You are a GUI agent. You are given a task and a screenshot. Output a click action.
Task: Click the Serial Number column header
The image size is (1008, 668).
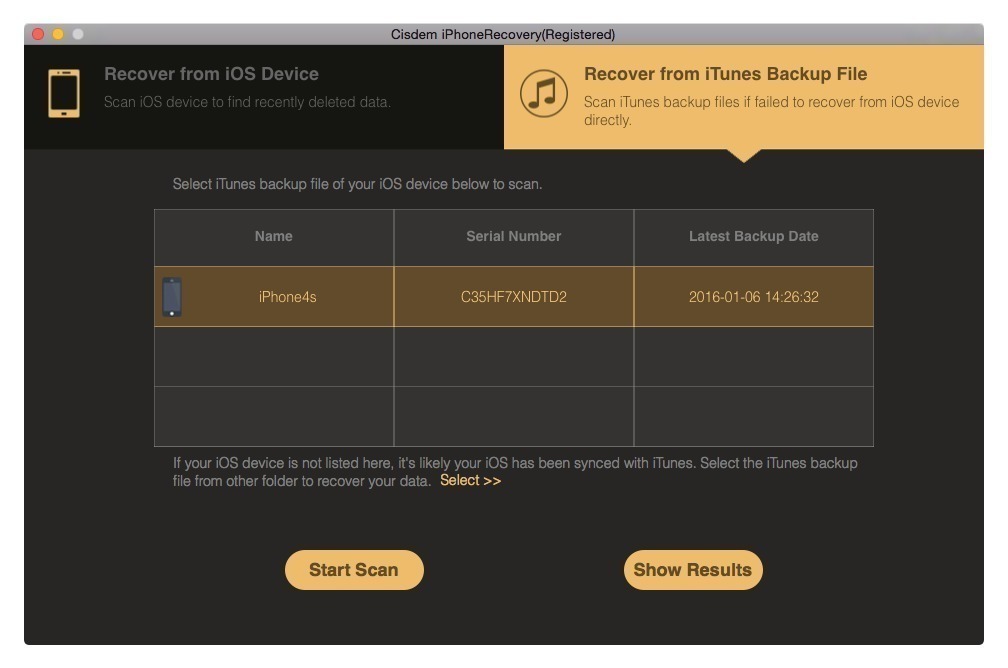pyautogui.click(x=514, y=237)
